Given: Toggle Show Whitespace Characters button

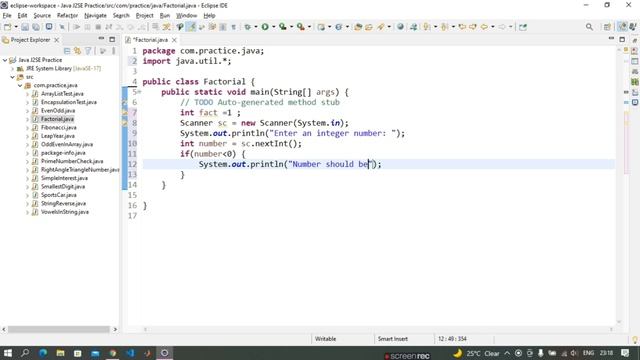Looking at the screenshot, I should coord(233,27).
